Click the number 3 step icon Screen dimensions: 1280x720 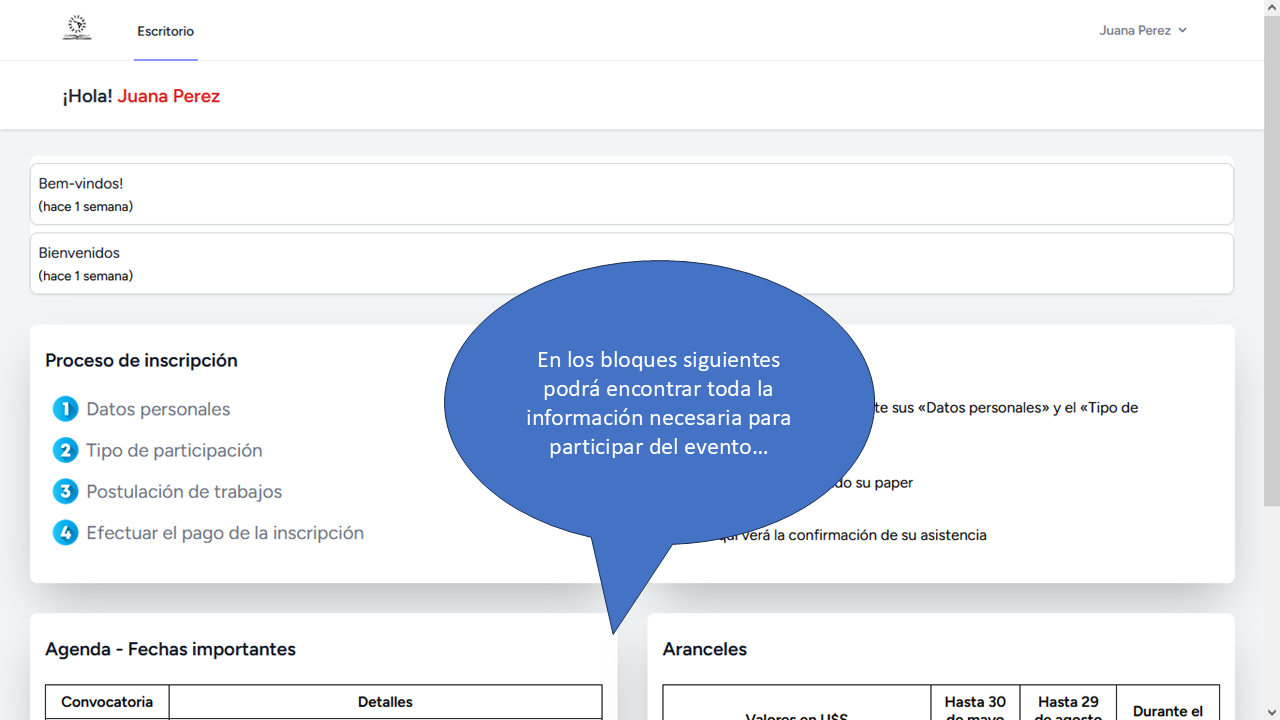65,491
